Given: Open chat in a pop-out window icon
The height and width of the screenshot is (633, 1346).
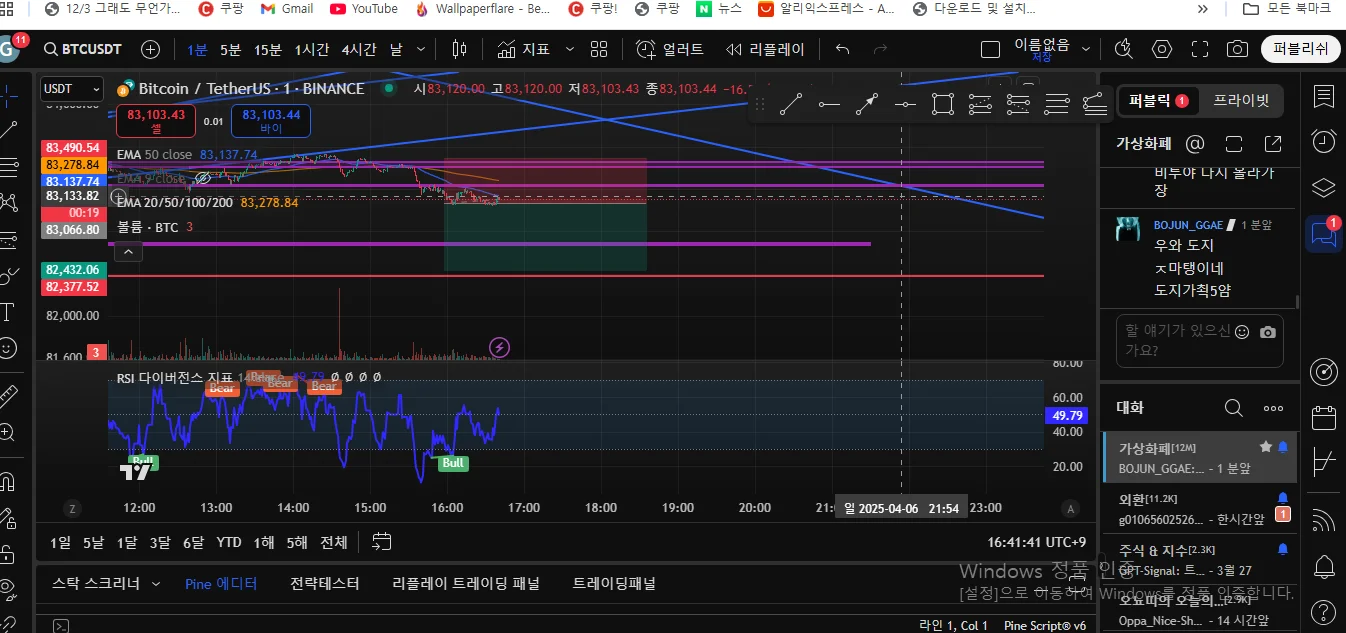Looking at the screenshot, I should pyautogui.click(x=1273, y=144).
